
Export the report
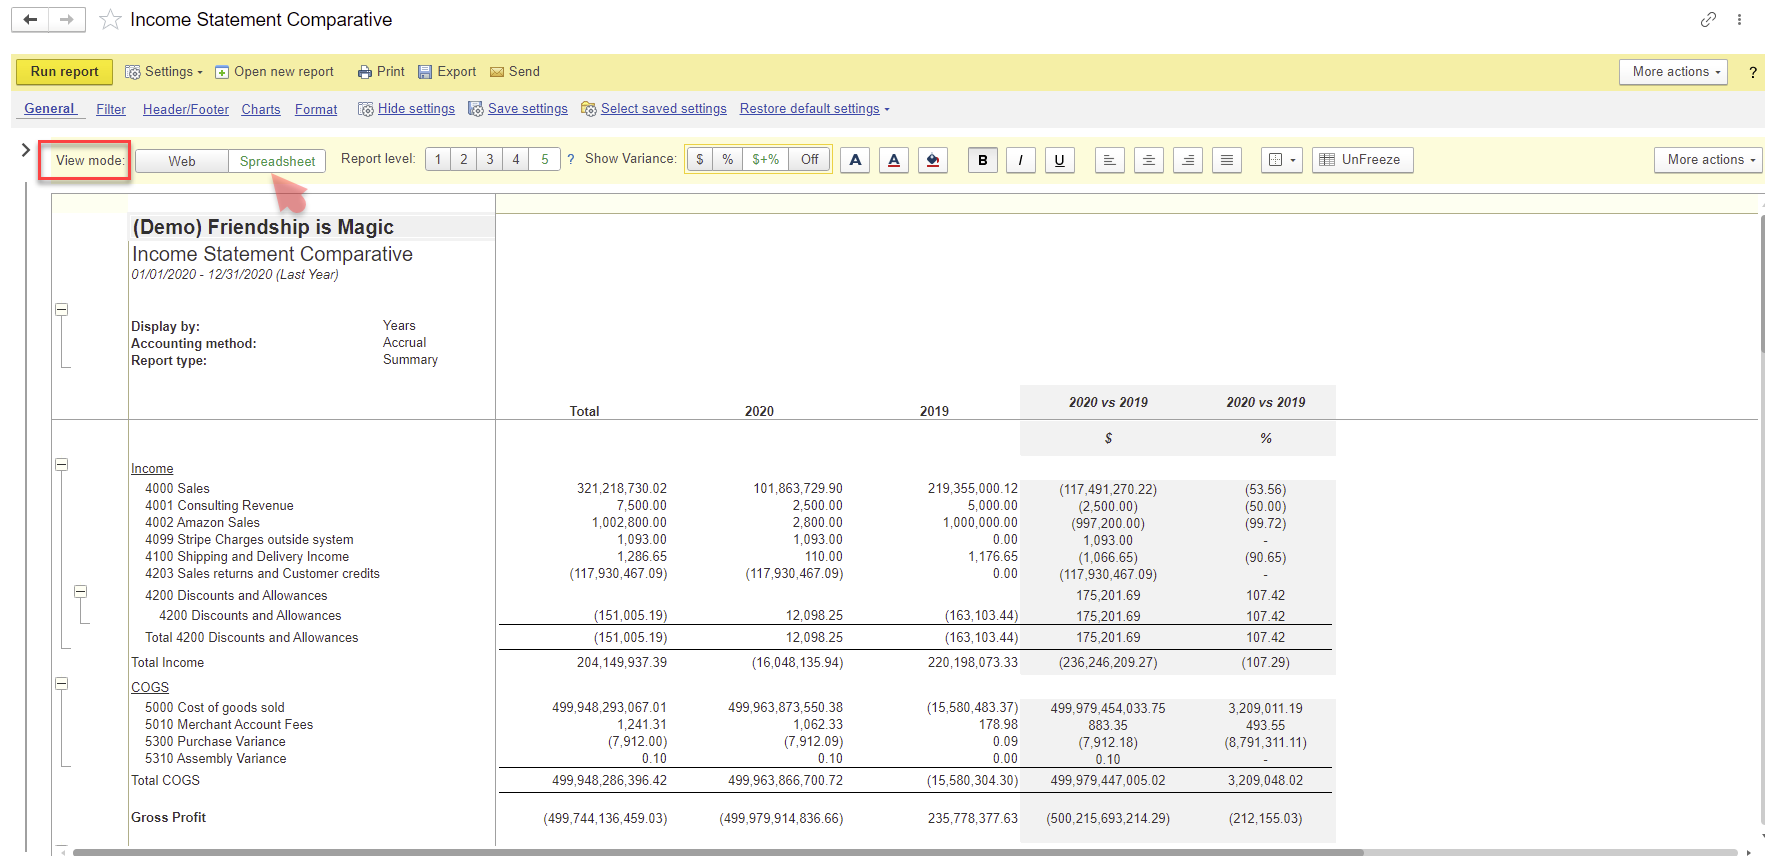click(x=447, y=72)
